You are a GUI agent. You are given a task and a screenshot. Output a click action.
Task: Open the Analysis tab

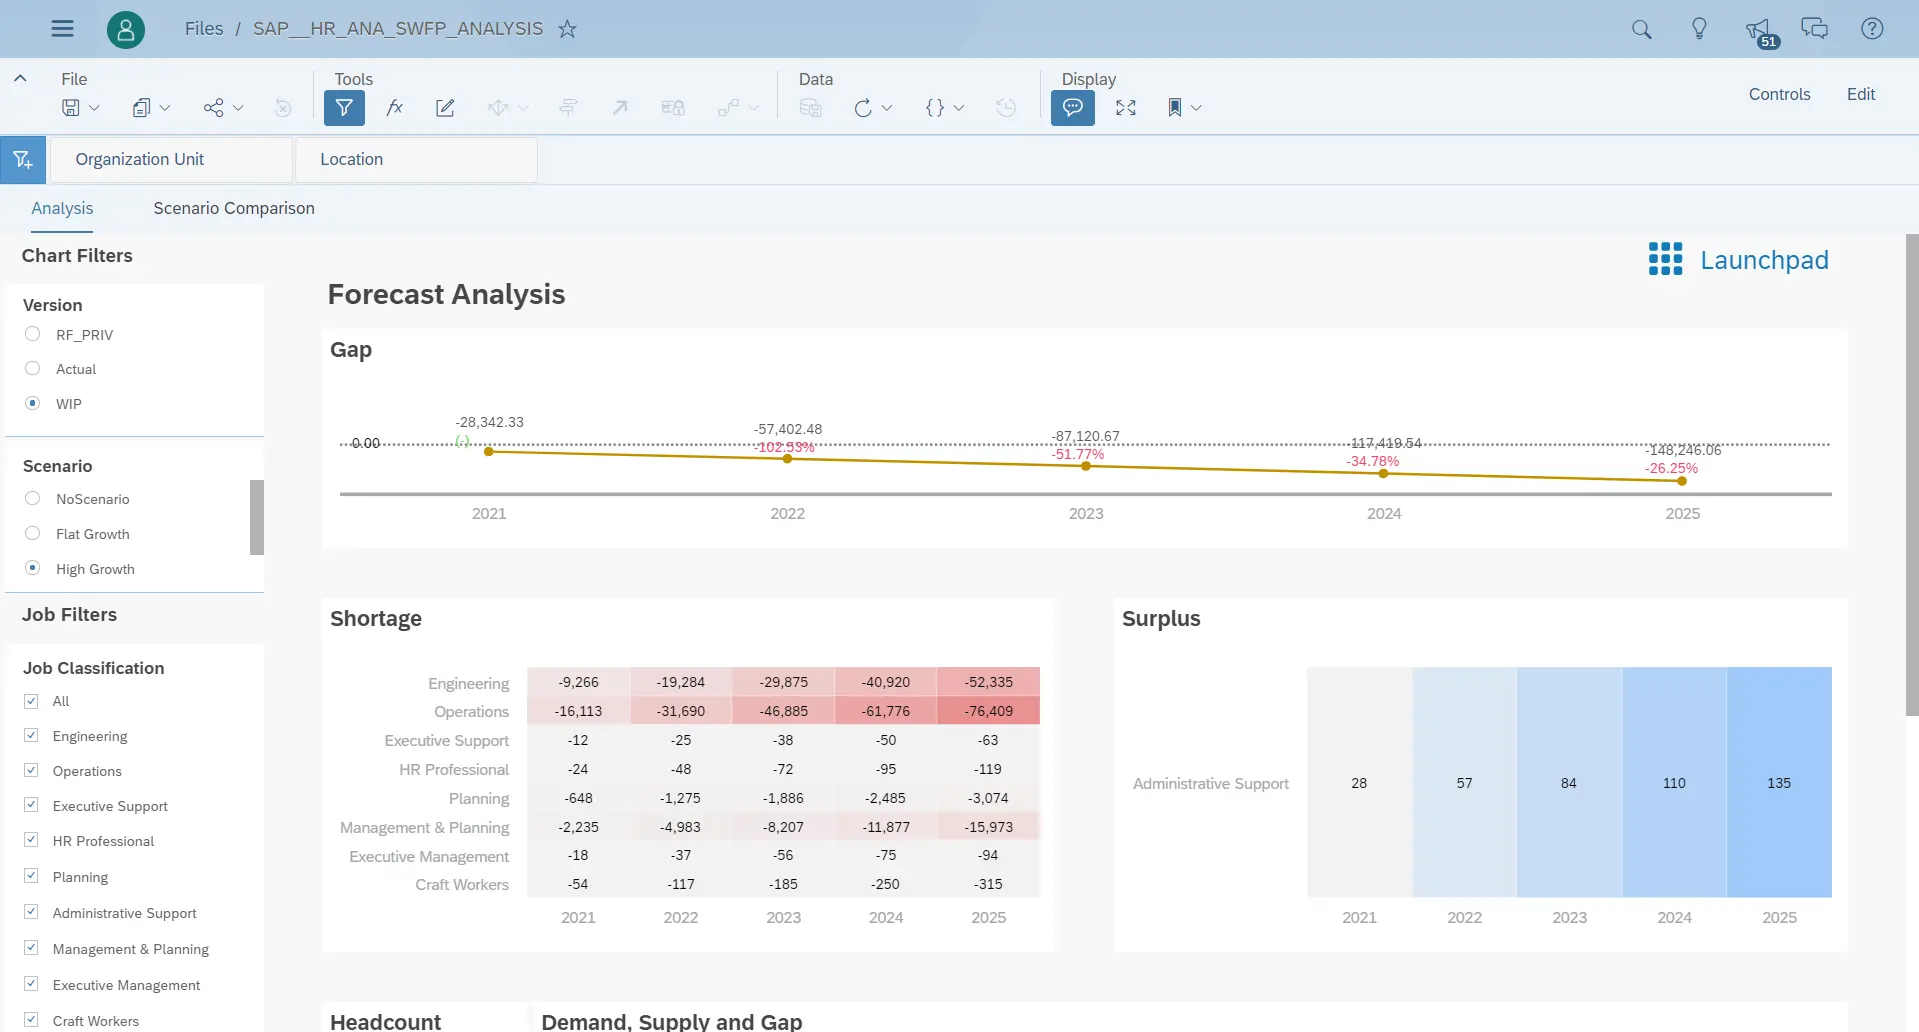(61, 208)
